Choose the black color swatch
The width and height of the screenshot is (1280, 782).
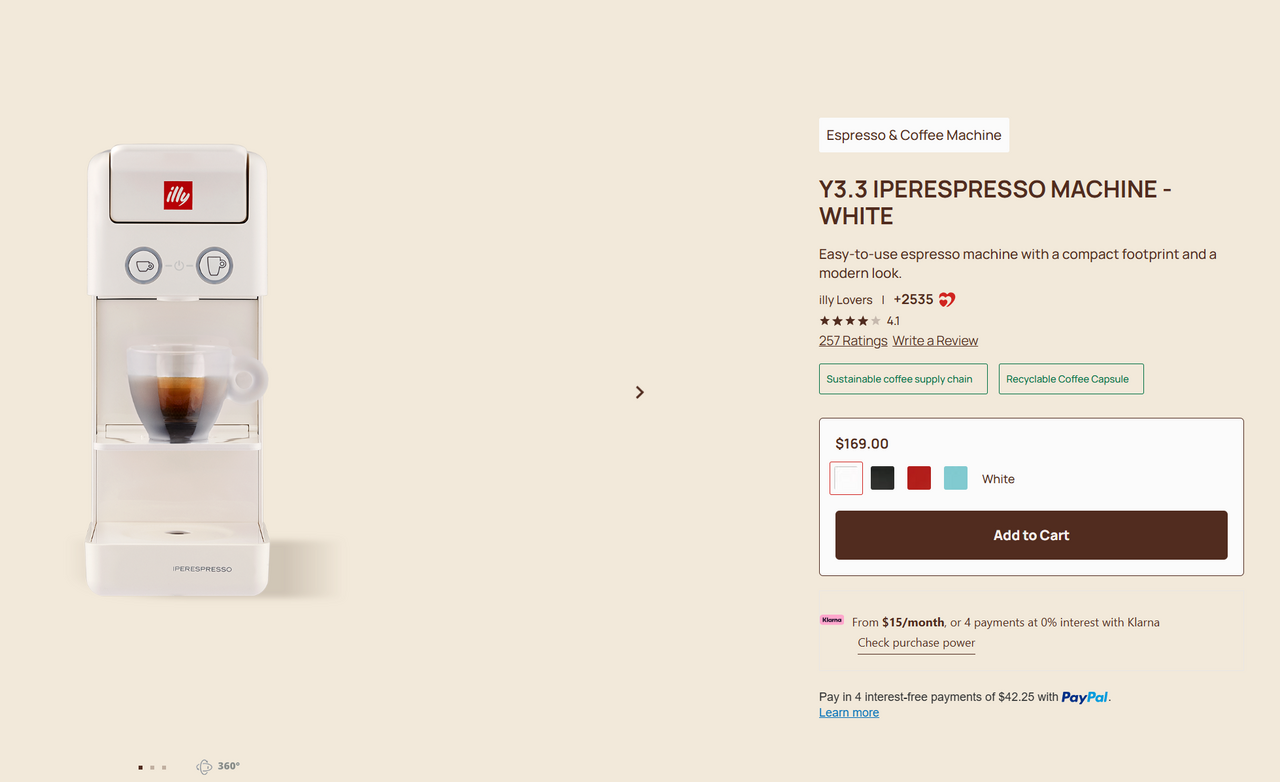(x=882, y=478)
